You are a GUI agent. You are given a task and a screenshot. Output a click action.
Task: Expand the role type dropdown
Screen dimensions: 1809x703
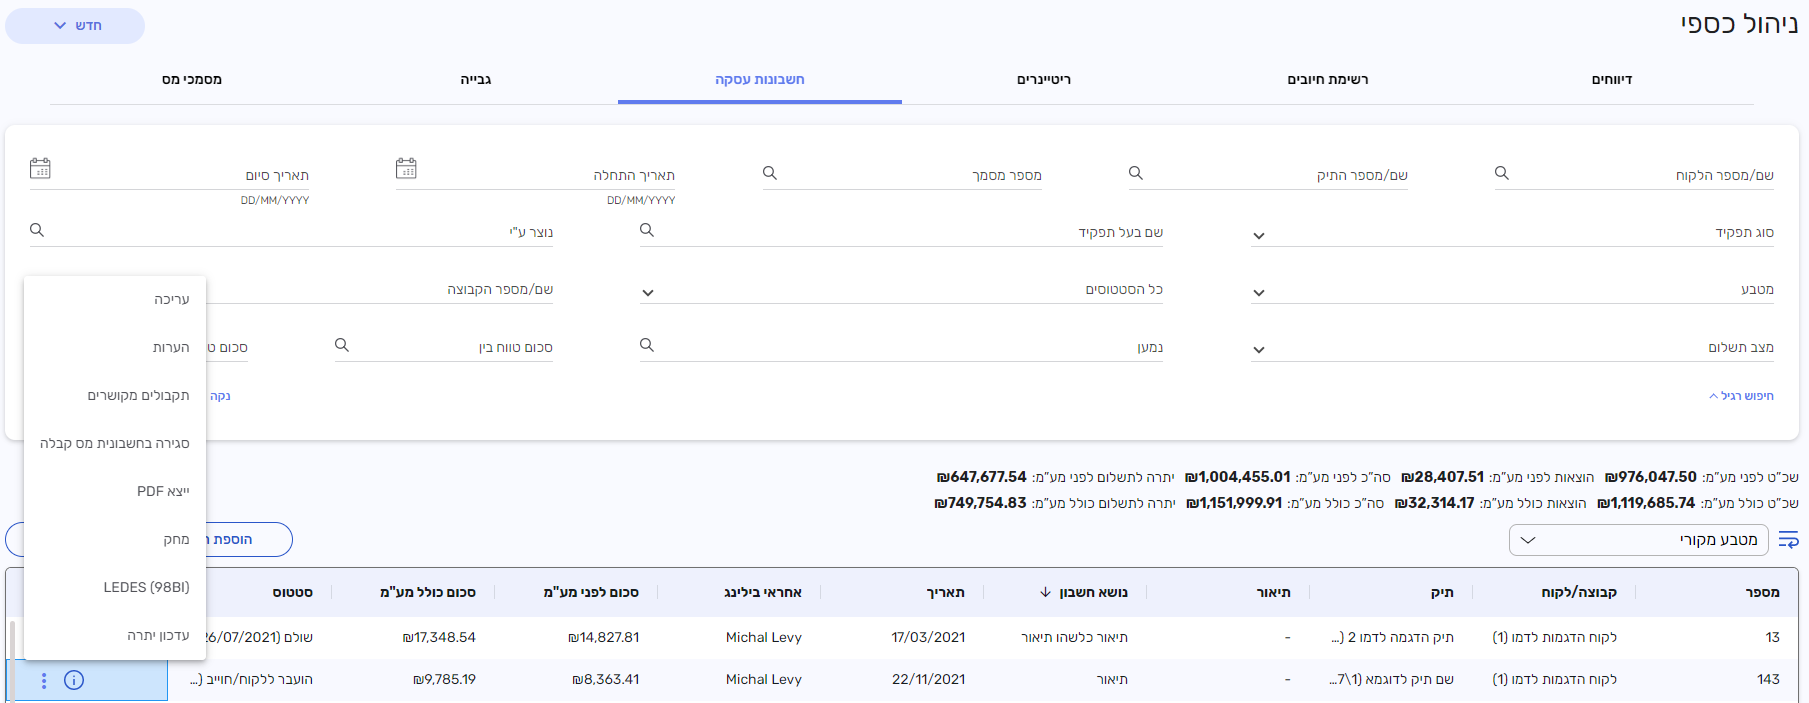point(1259,236)
